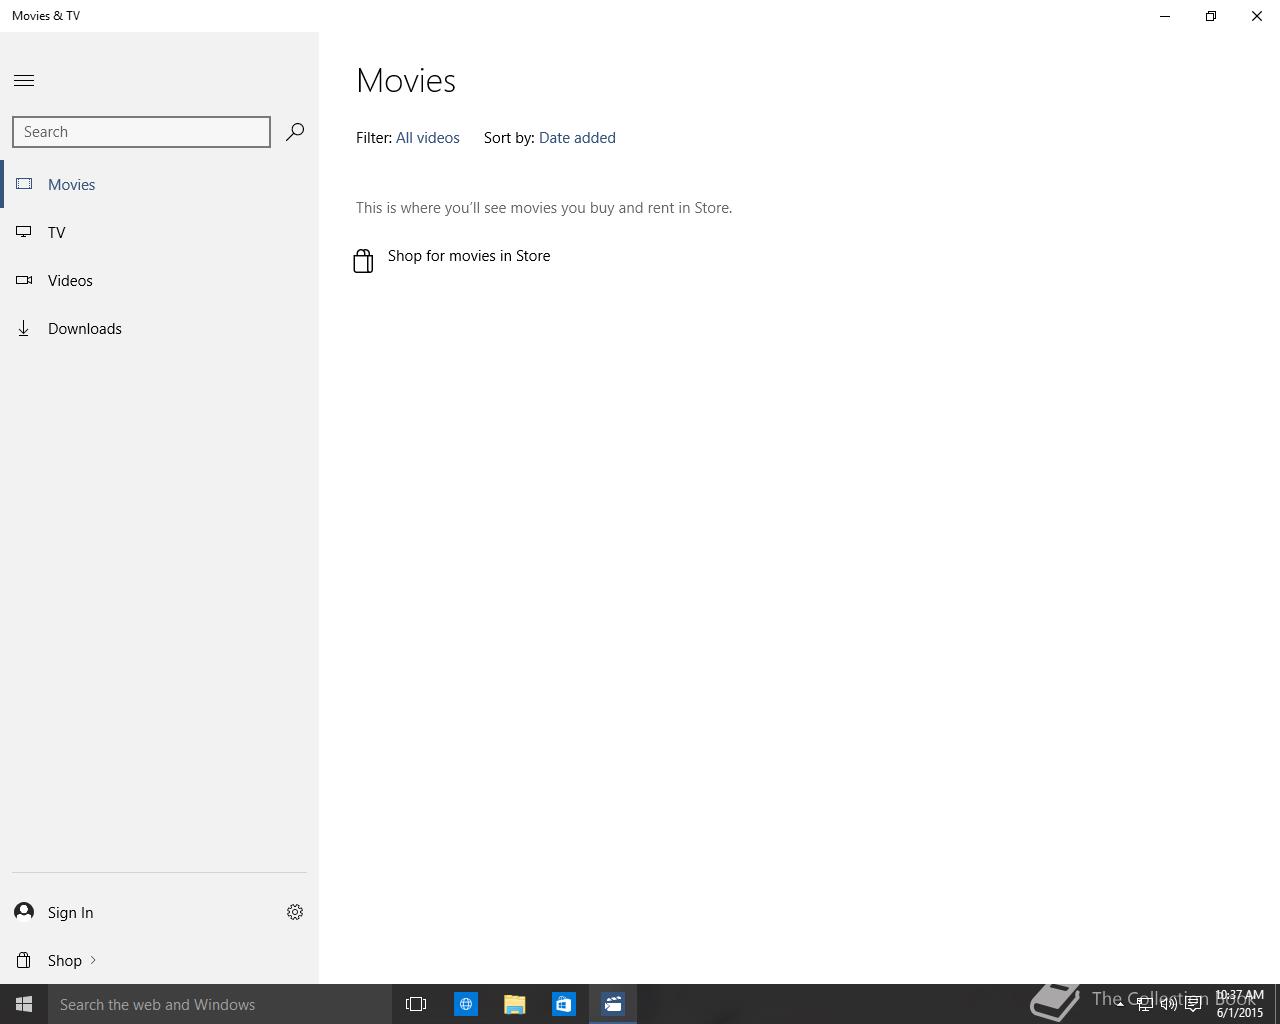Click Shop for movies in Store

pyautogui.click(x=469, y=256)
